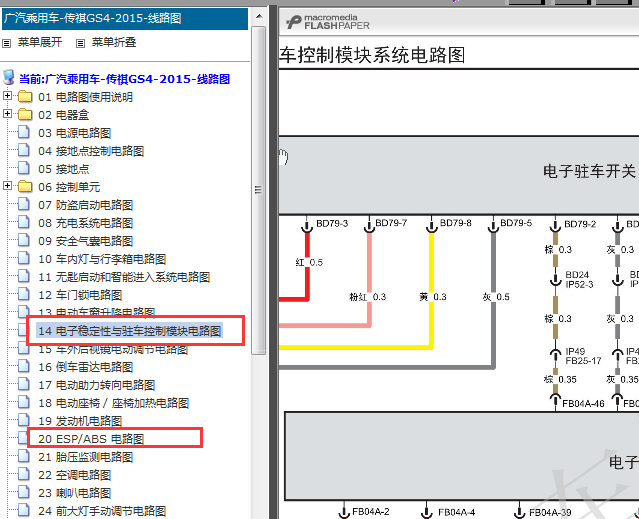Select 14 电子稳定性与驻车控制模块电路图

(x=130, y=331)
